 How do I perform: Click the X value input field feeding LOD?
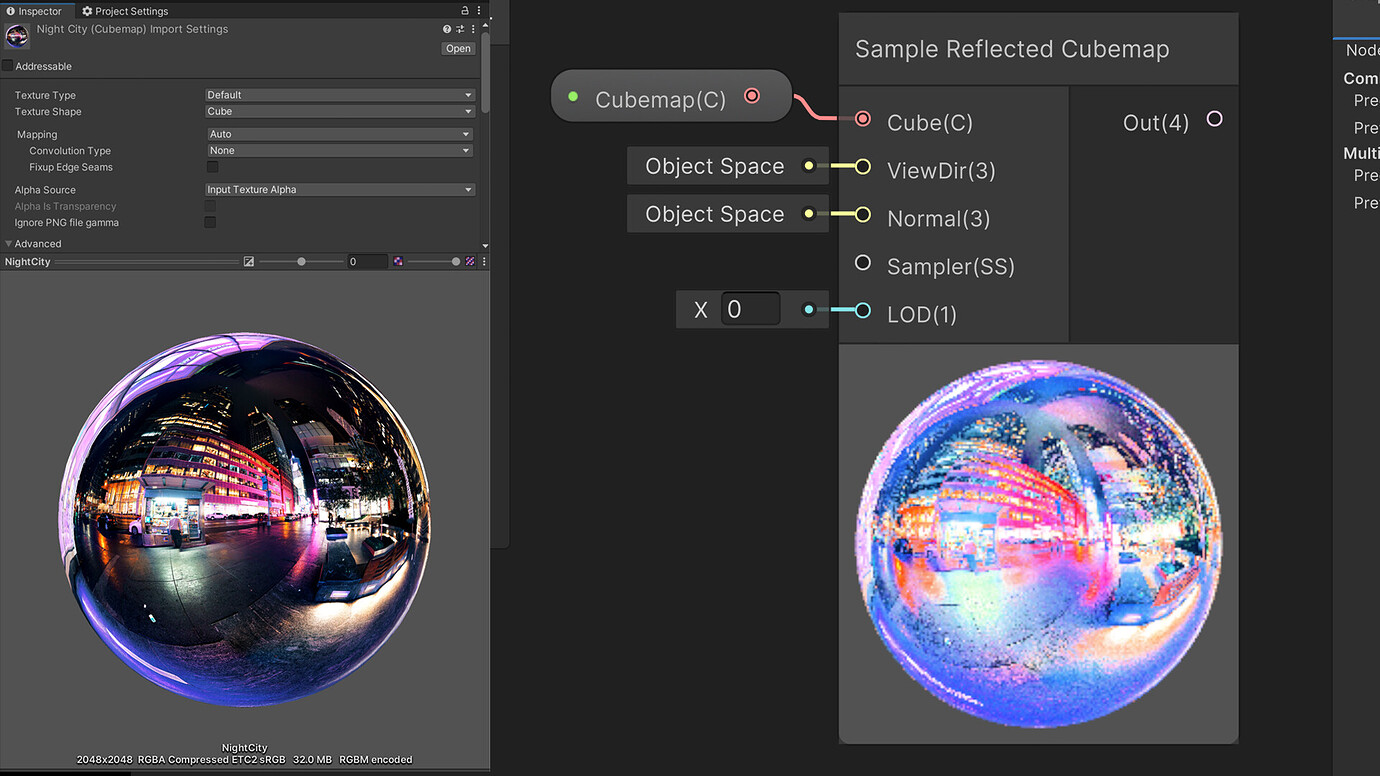750,309
